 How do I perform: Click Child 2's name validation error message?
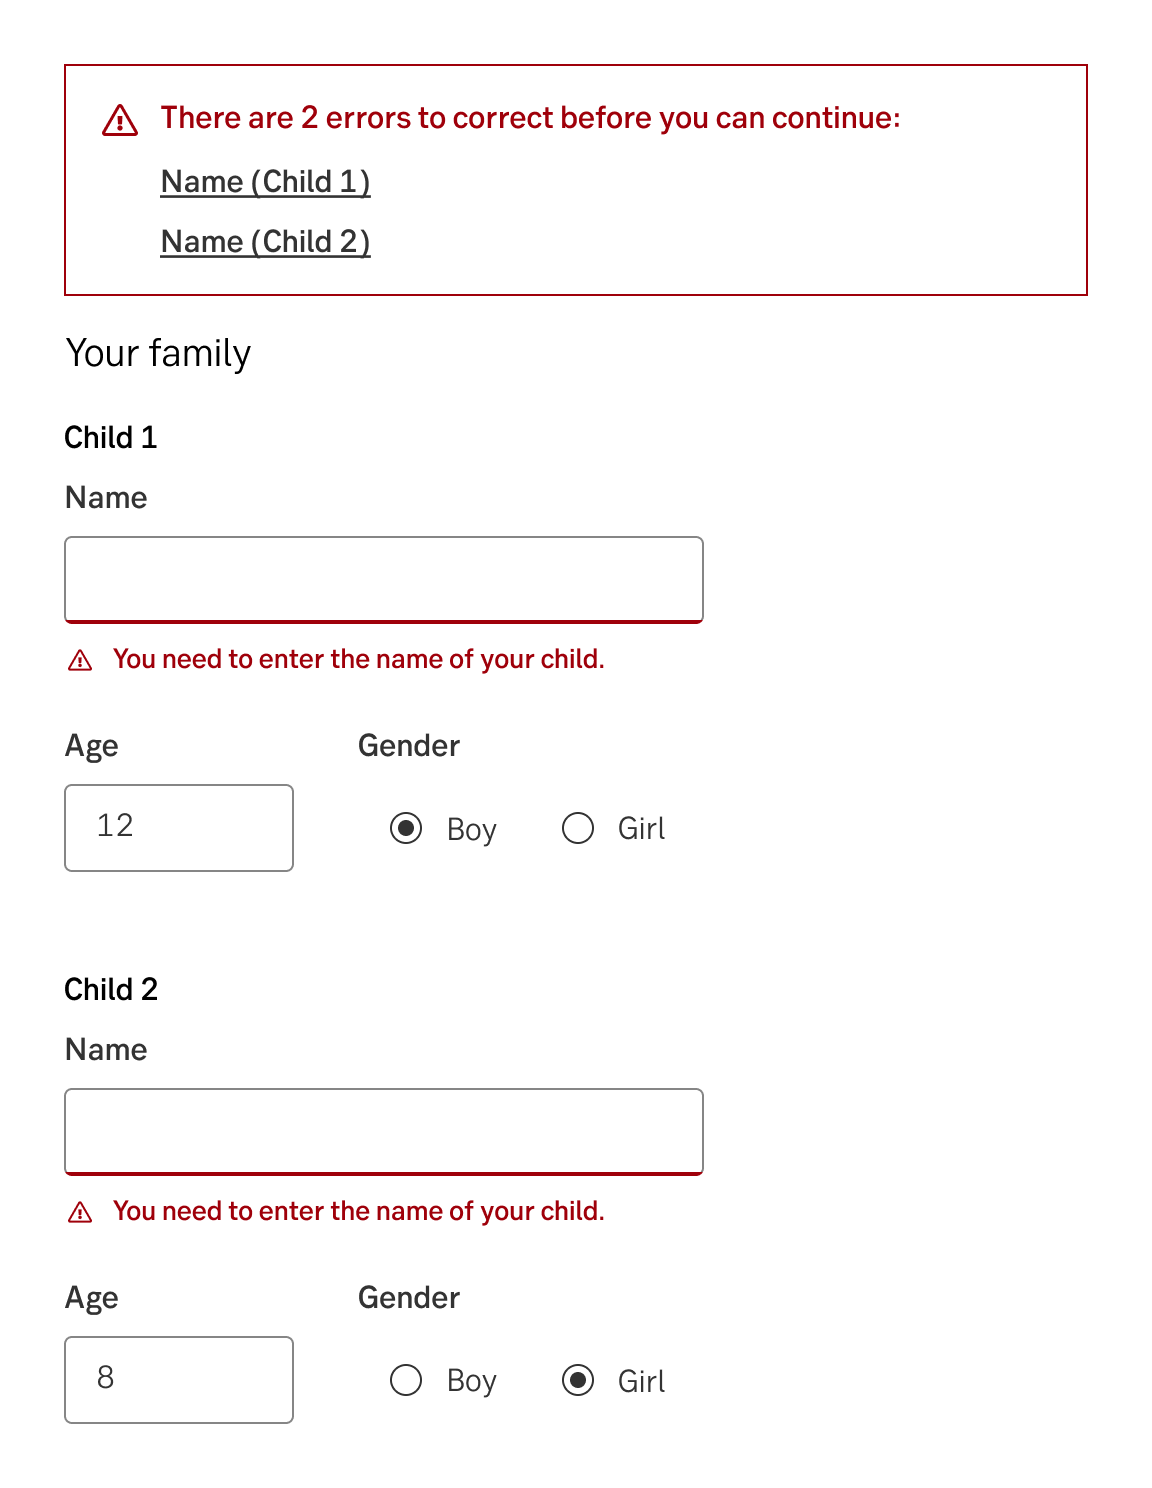click(358, 1211)
